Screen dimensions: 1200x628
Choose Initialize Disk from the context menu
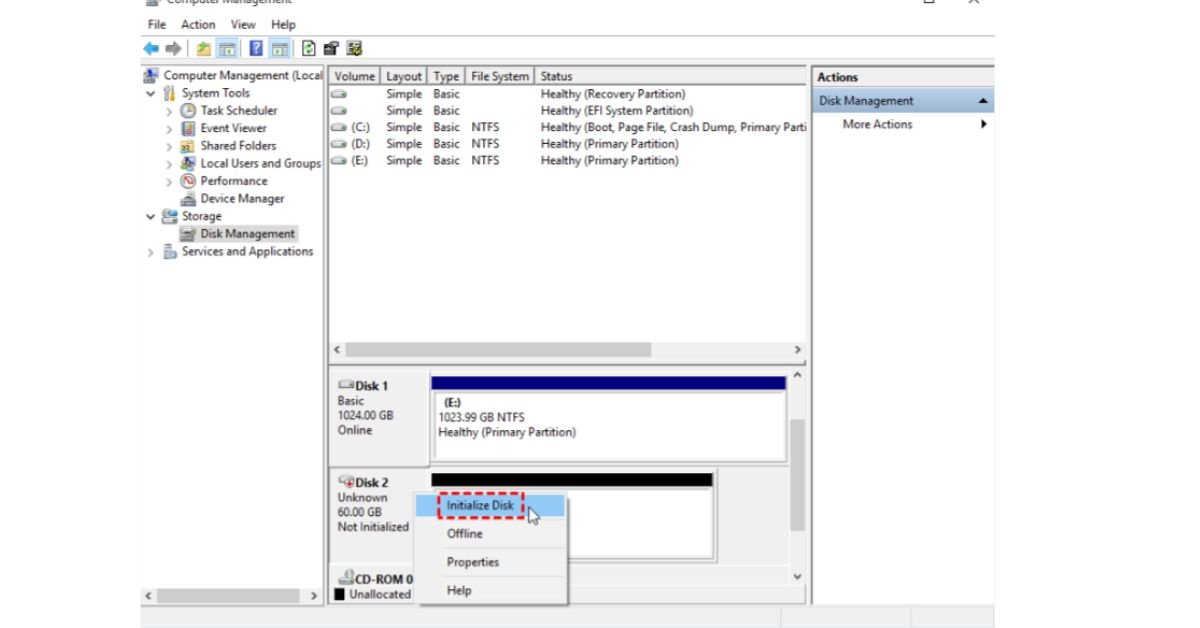pyautogui.click(x=491, y=506)
